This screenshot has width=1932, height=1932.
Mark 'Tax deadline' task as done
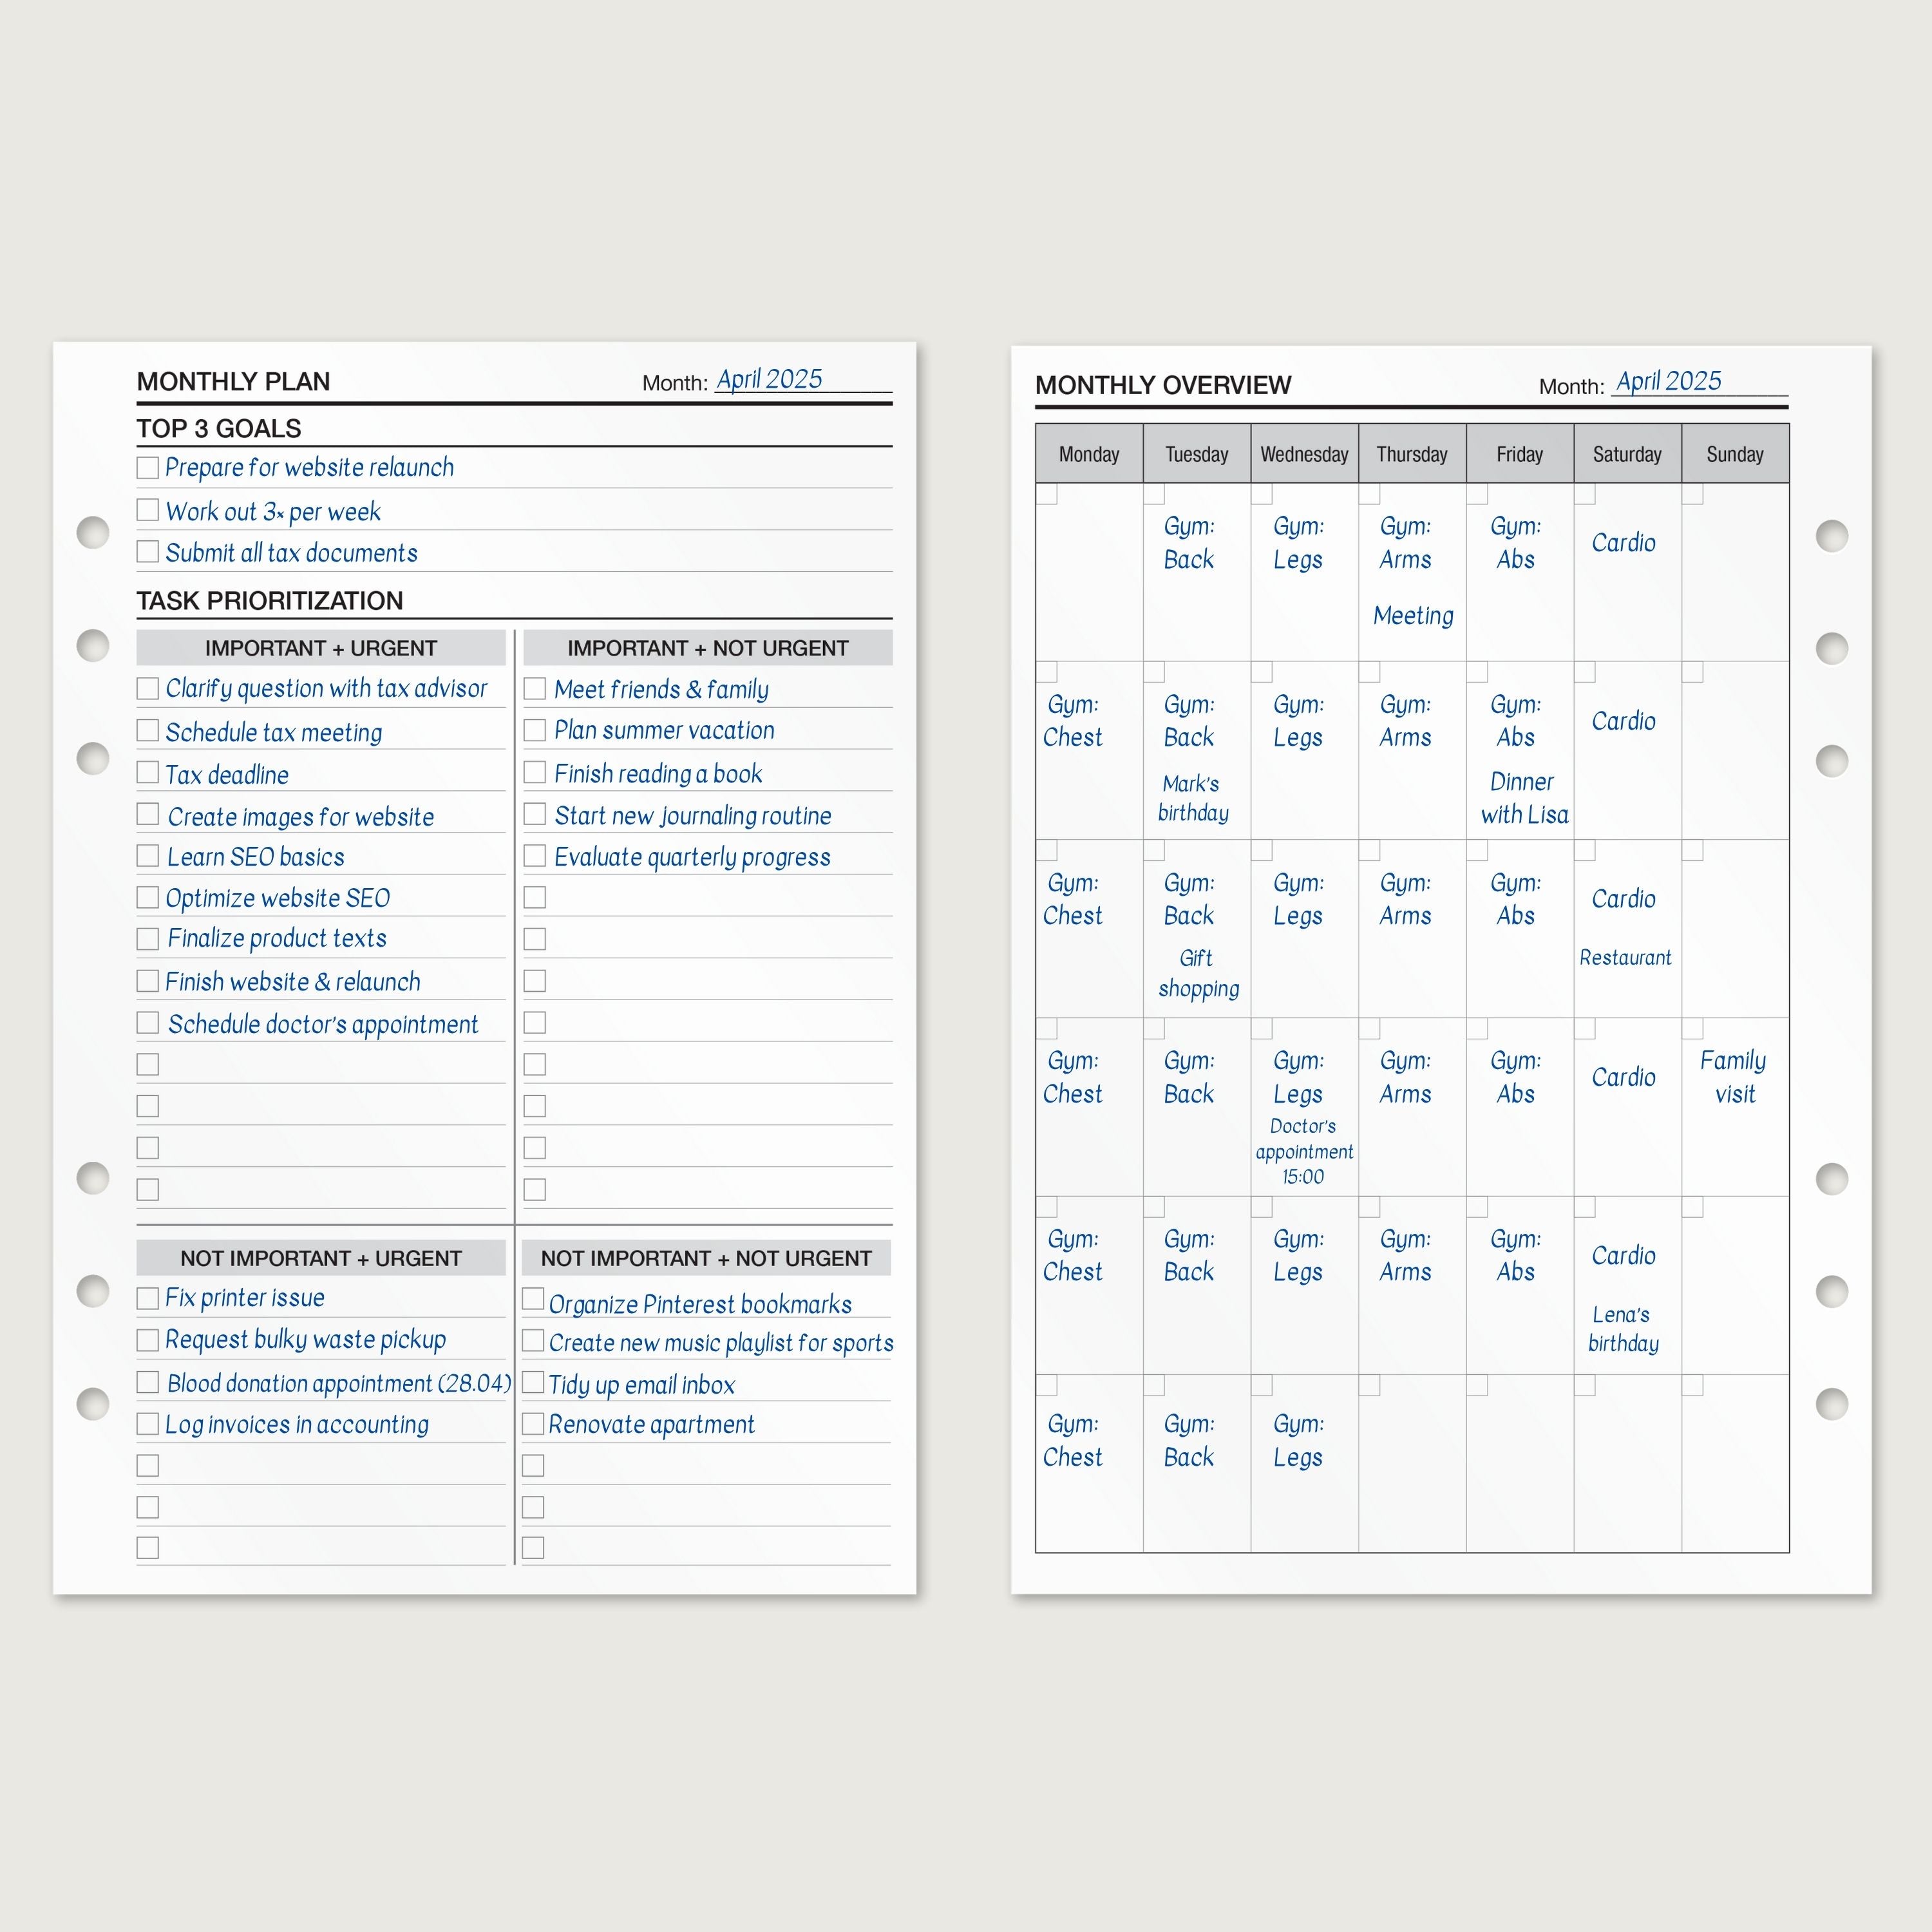pyautogui.click(x=147, y=773)
